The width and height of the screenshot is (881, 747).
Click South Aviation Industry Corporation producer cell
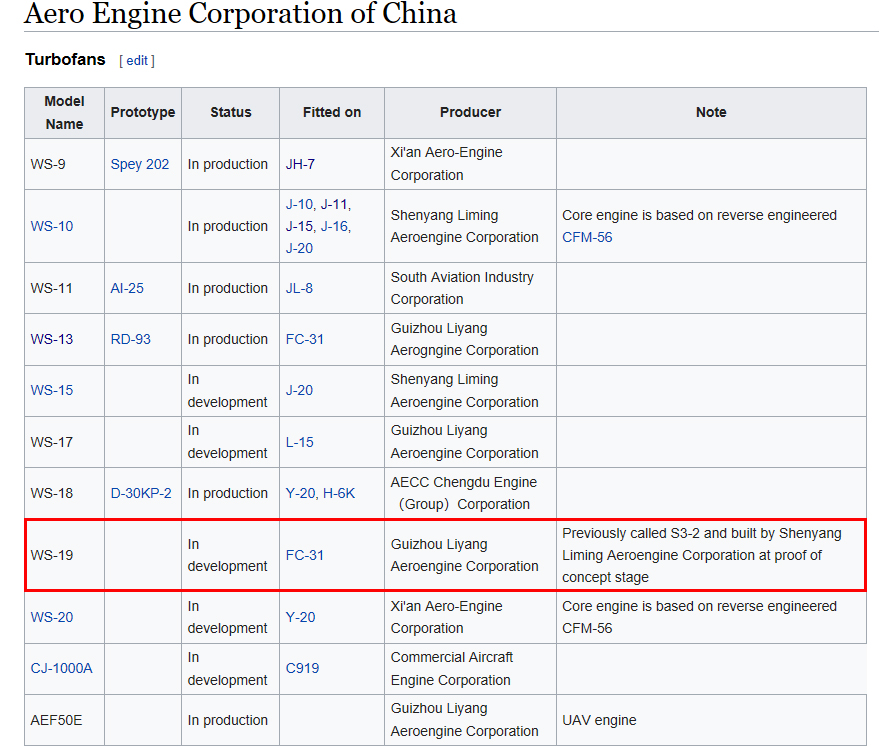coord(470,288)
